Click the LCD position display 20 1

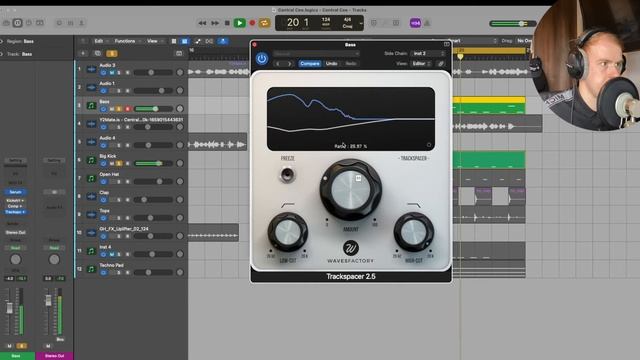[298, 23]
